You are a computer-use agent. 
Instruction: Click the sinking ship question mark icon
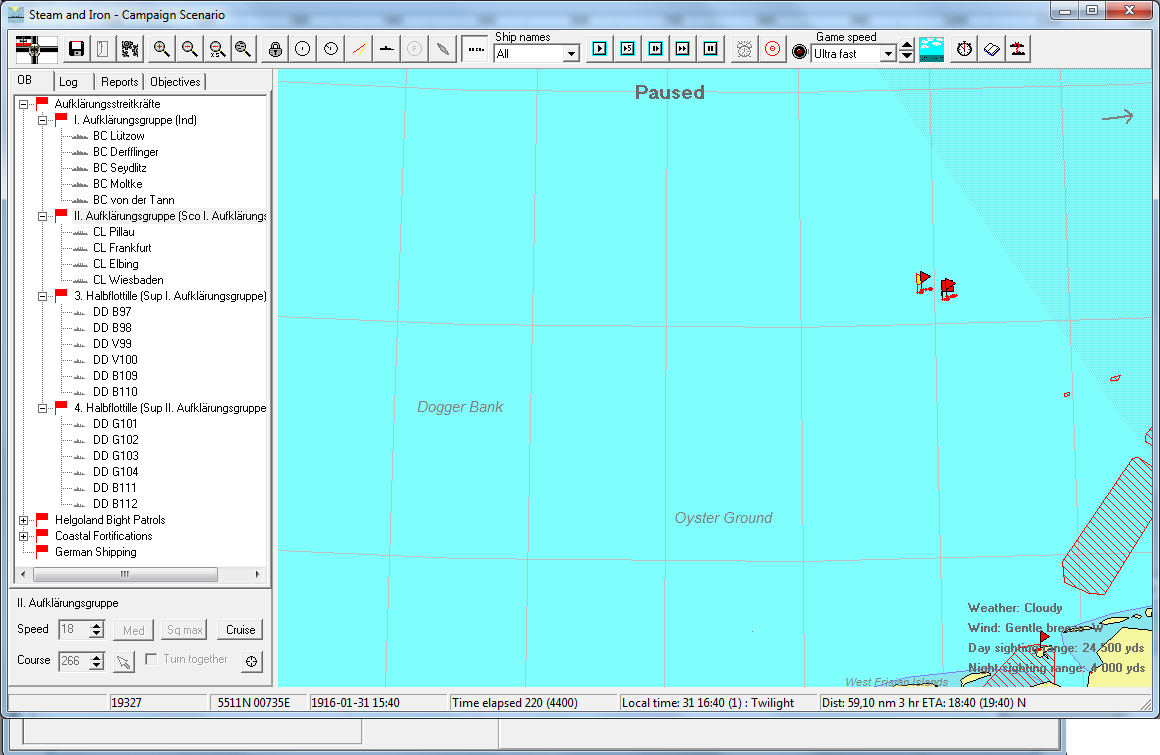(x=1019, y=50)
